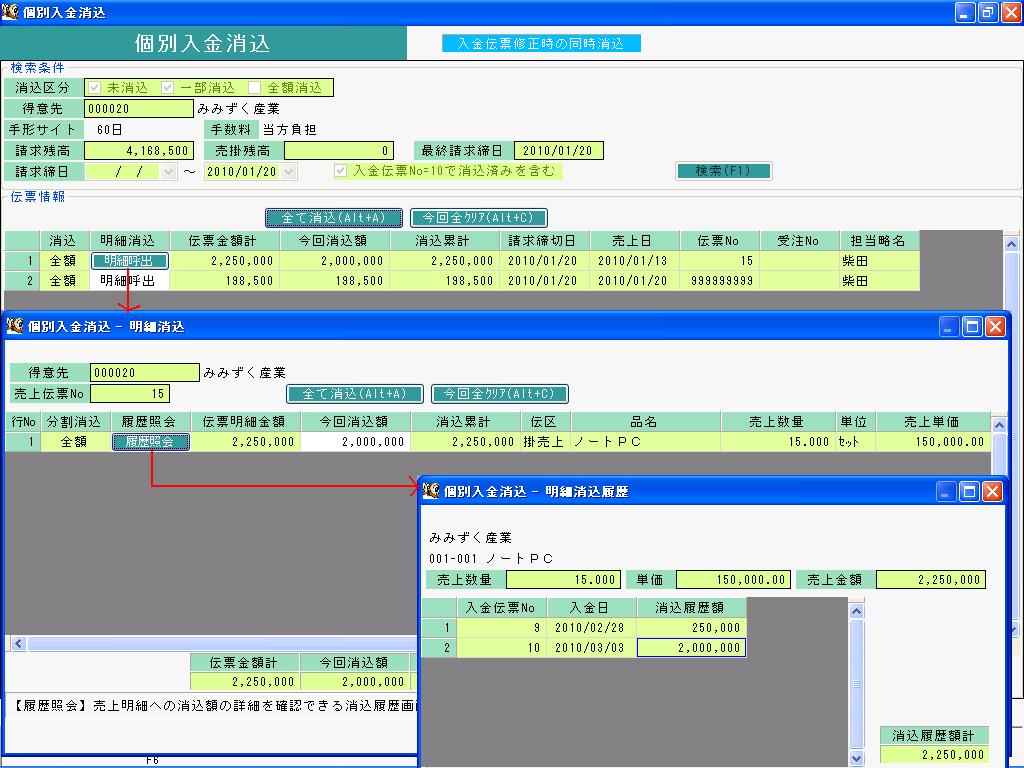Screen dimensions: 1024x768
Task: Click down arrow of history list scrollbar
Action: tap(856, 759)
